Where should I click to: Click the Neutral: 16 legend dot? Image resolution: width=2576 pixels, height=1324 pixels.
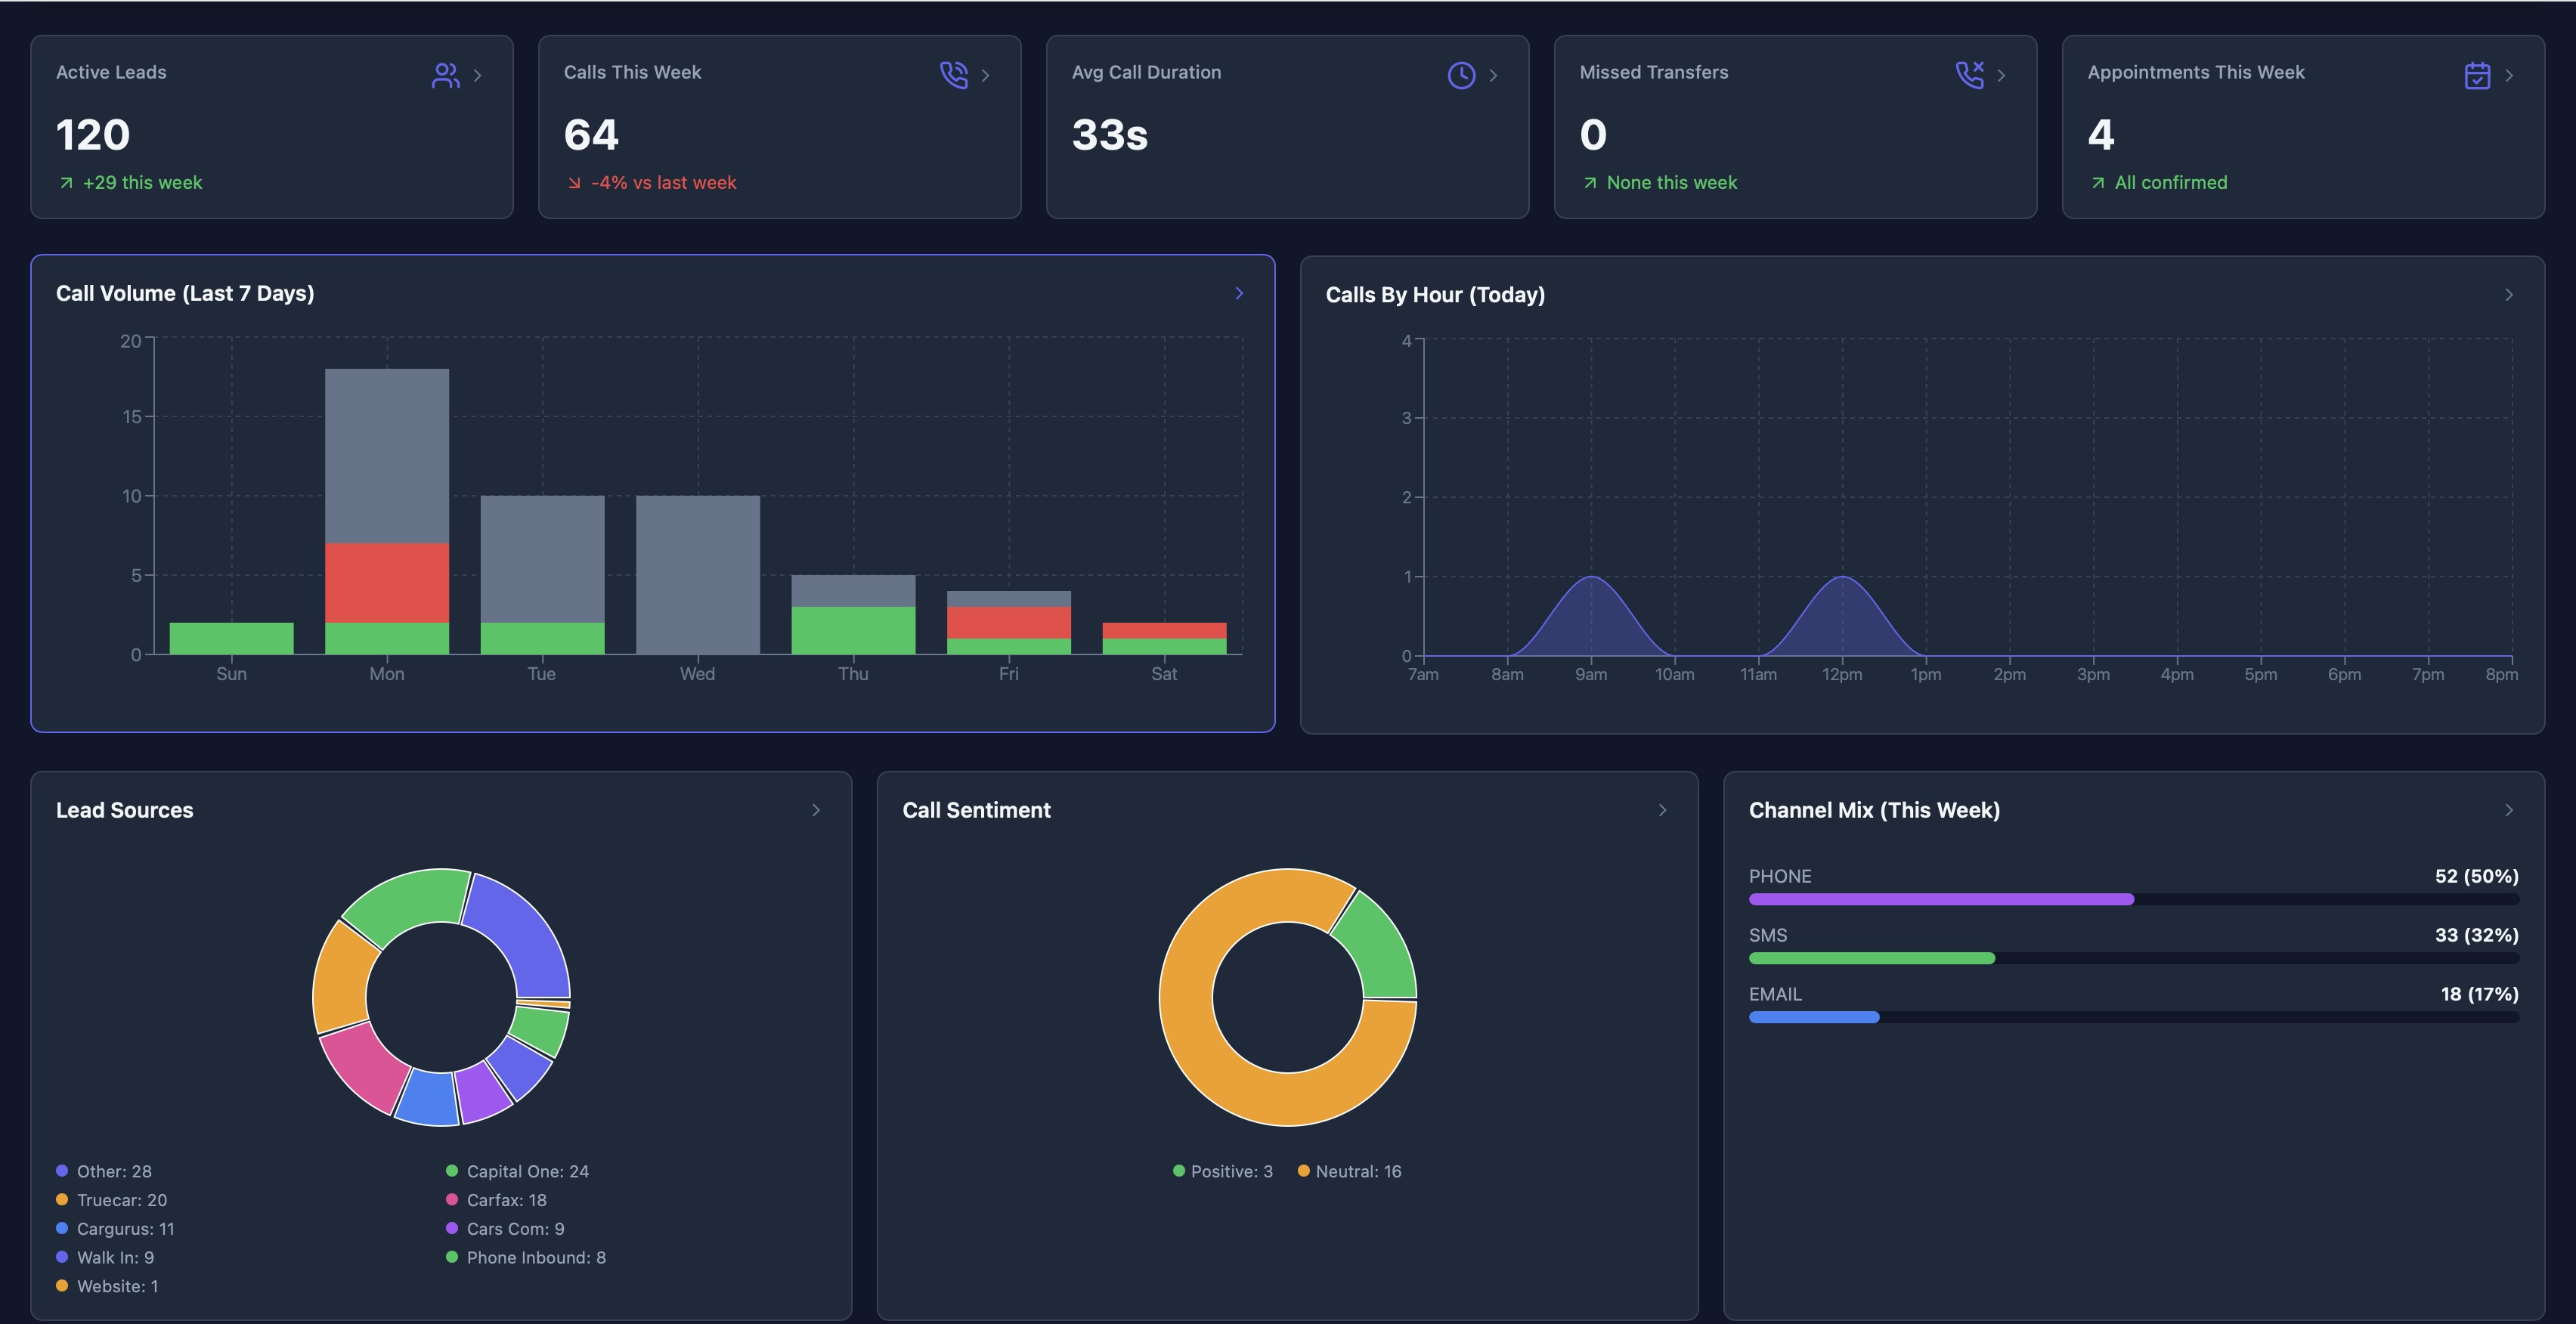point(1304,1170)
